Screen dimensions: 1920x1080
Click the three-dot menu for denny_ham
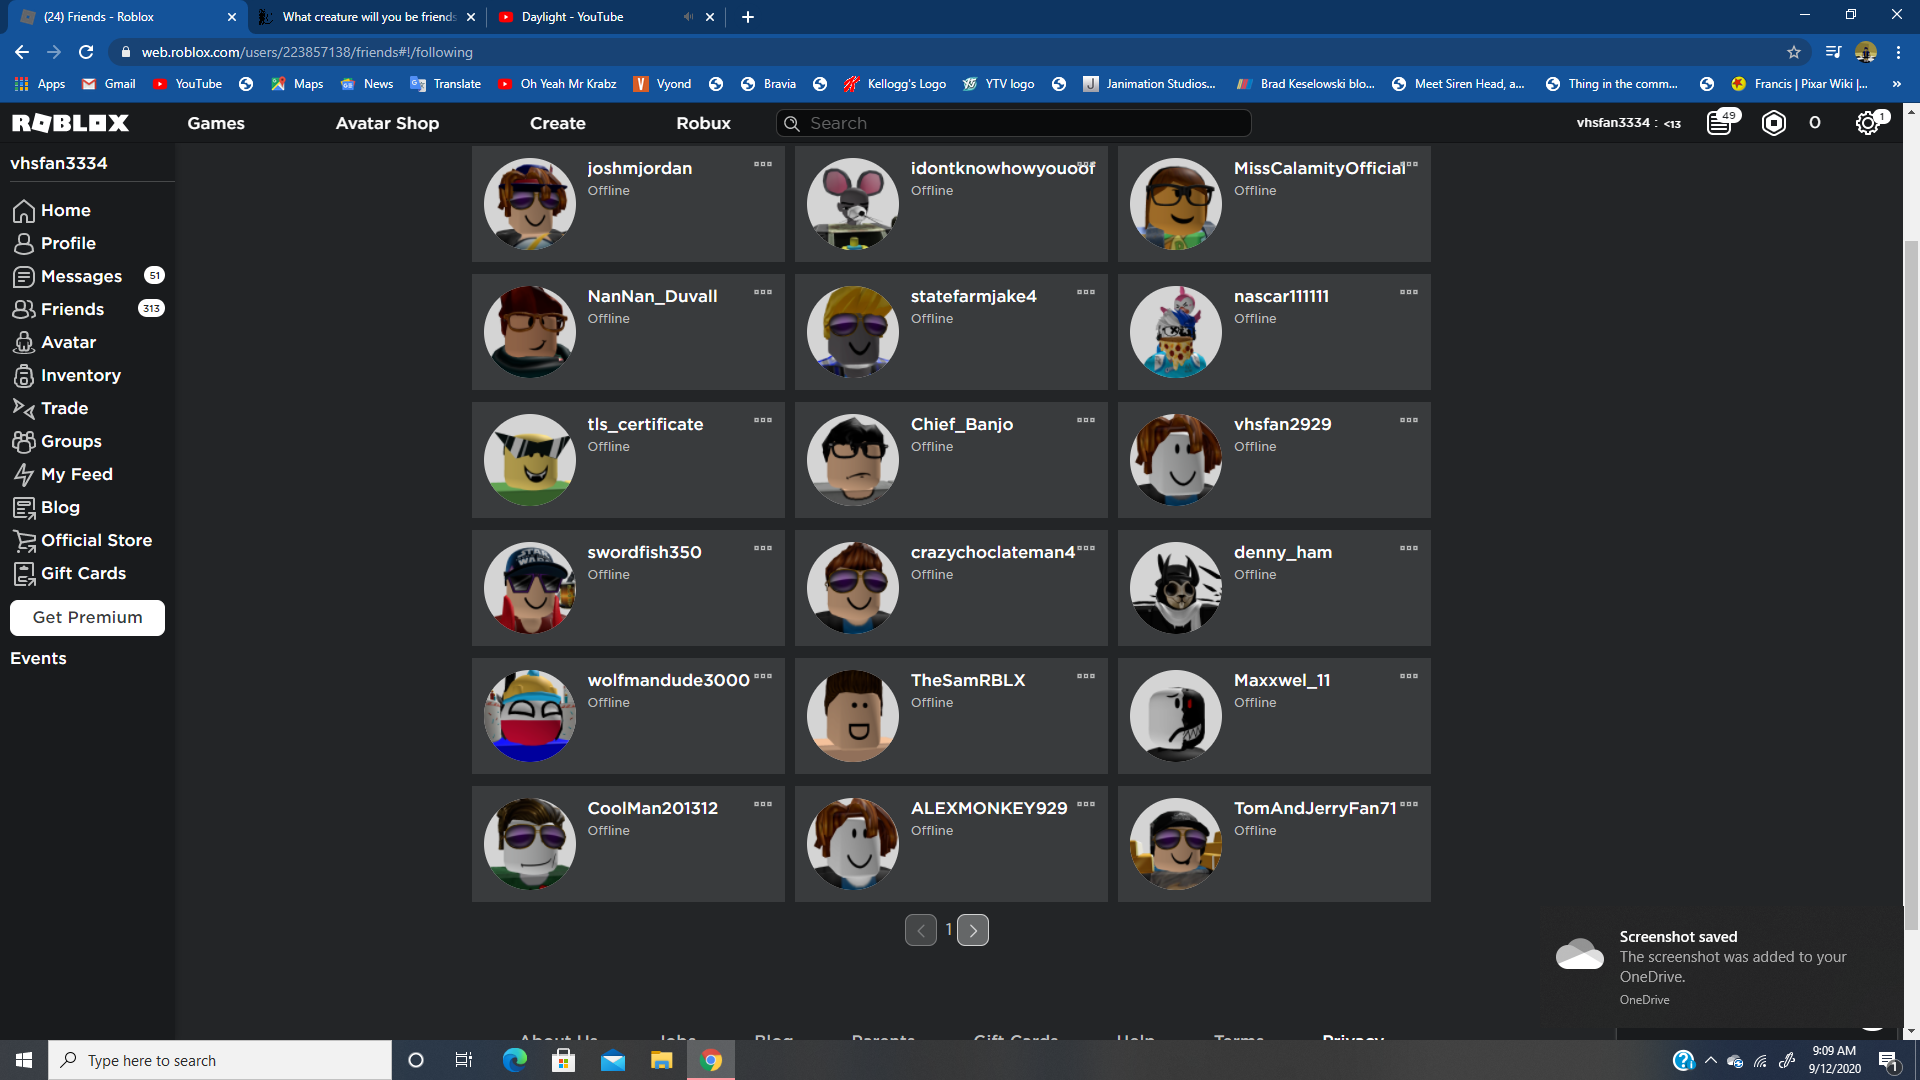coord(1408,549)
